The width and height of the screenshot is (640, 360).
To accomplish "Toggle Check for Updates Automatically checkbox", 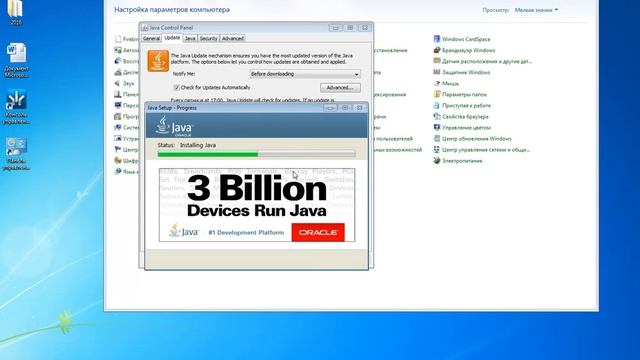I will (176, 87).
